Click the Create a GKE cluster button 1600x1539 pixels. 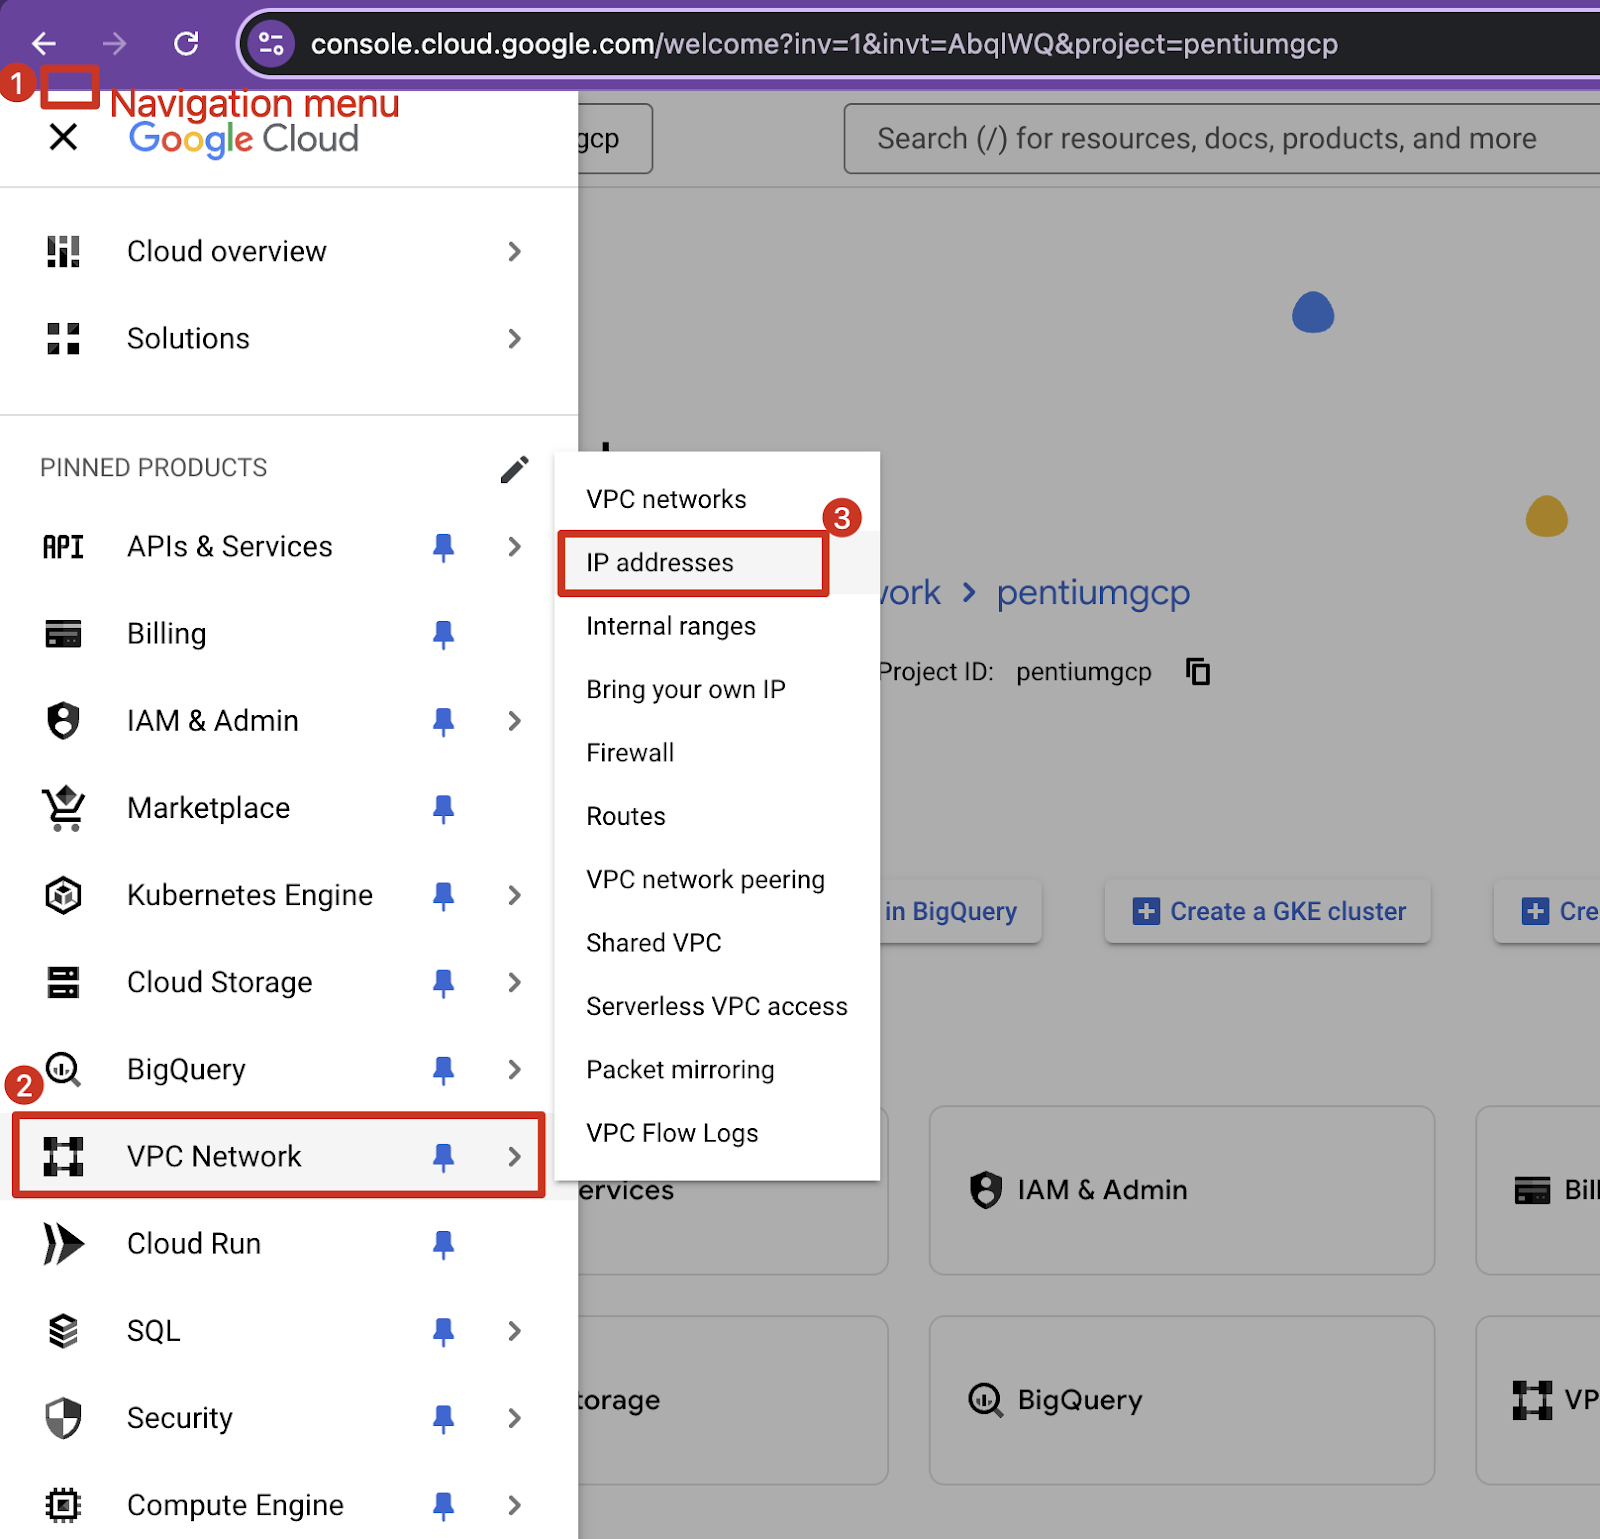[x=1268, y=911]
